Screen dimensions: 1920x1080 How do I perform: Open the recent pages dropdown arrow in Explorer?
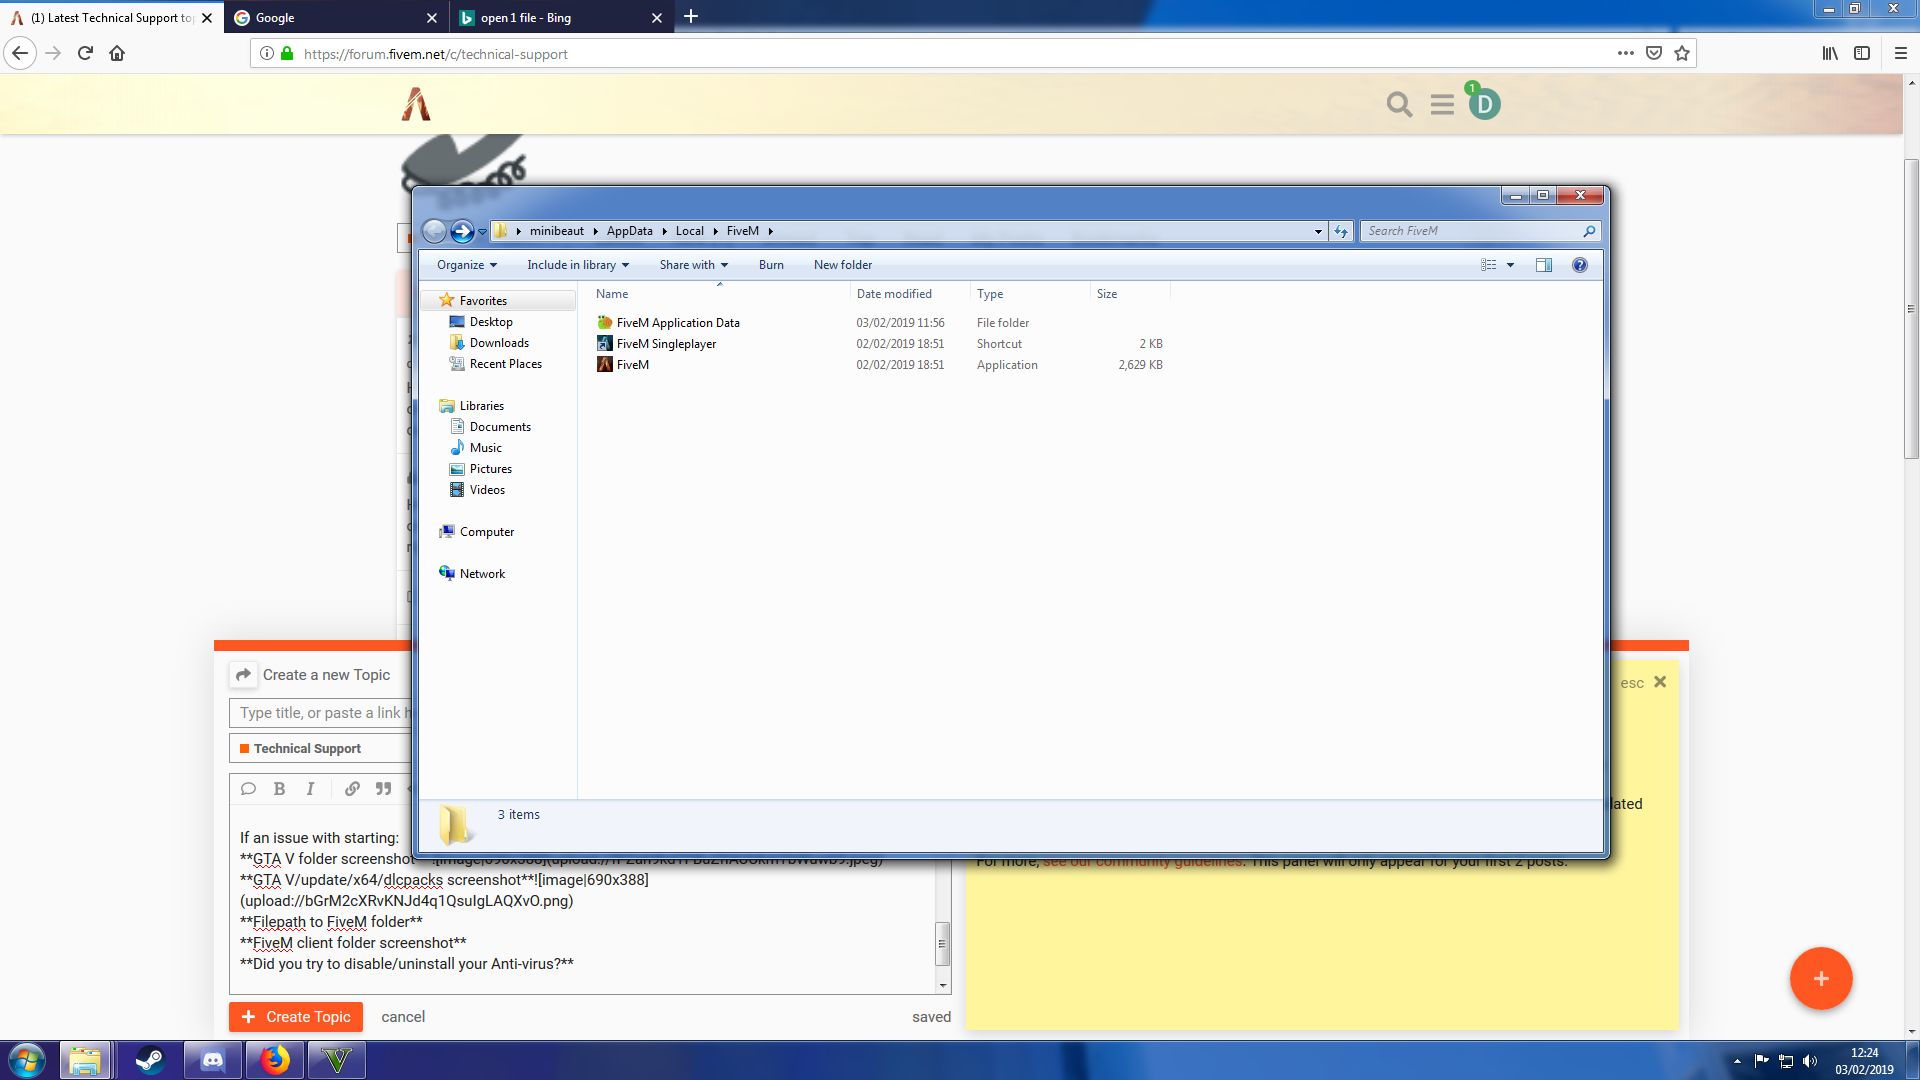482,232
